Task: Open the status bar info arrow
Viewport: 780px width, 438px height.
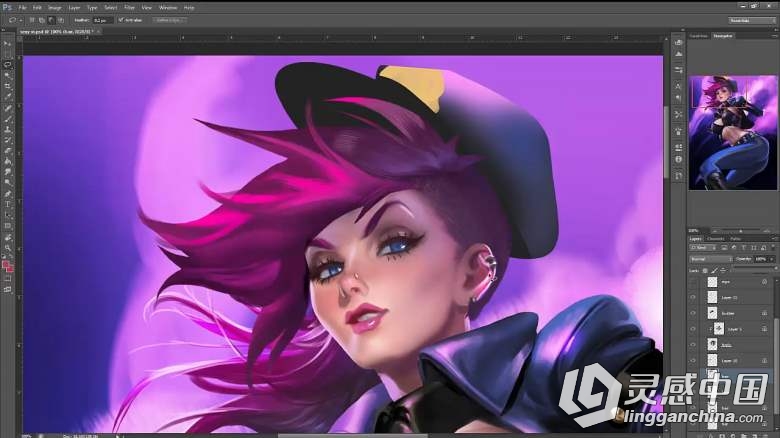Action: (118, 436)
